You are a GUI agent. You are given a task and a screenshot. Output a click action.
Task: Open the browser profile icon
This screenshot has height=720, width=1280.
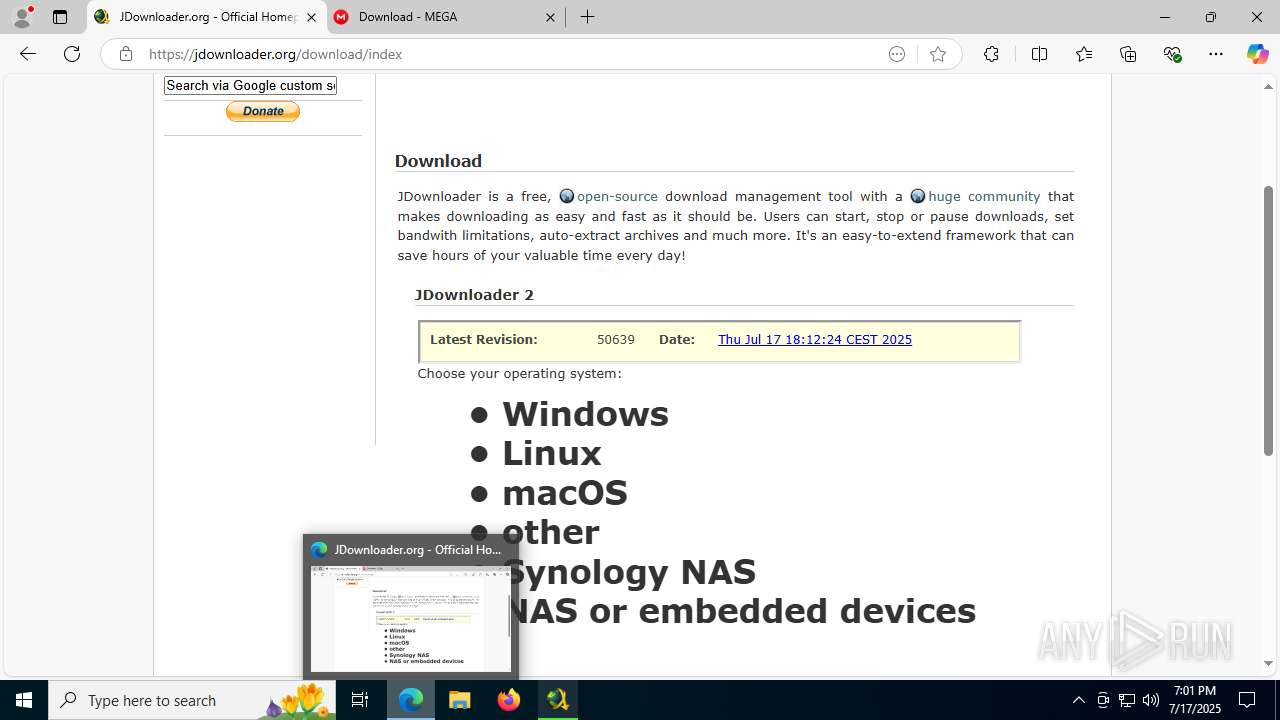22,17
